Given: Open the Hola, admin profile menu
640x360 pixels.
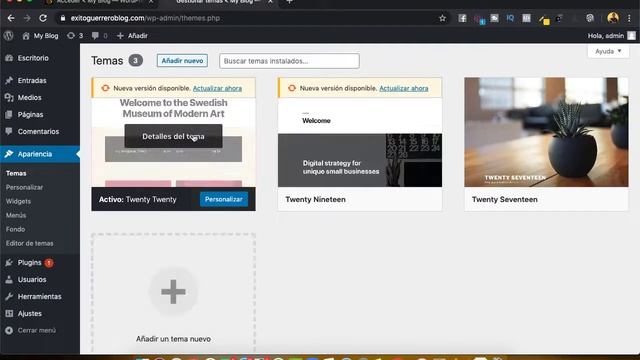Looking at the screenshot, I should coord(611,36).
